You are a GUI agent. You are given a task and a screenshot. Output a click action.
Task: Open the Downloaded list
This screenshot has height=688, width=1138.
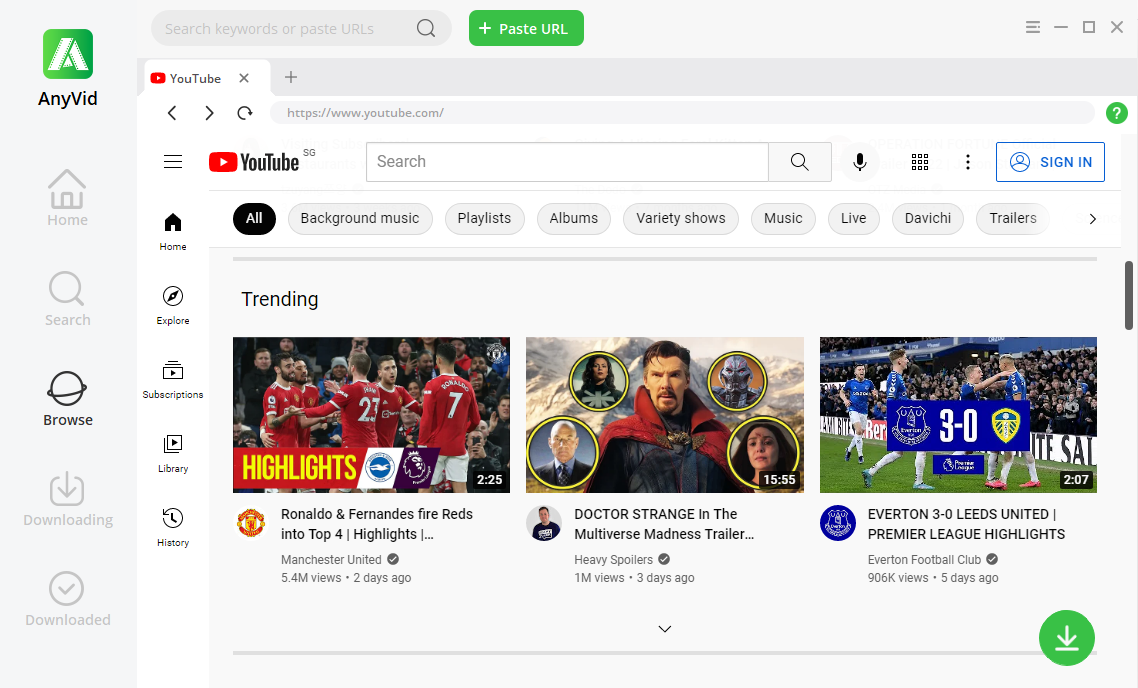(67, 599)
